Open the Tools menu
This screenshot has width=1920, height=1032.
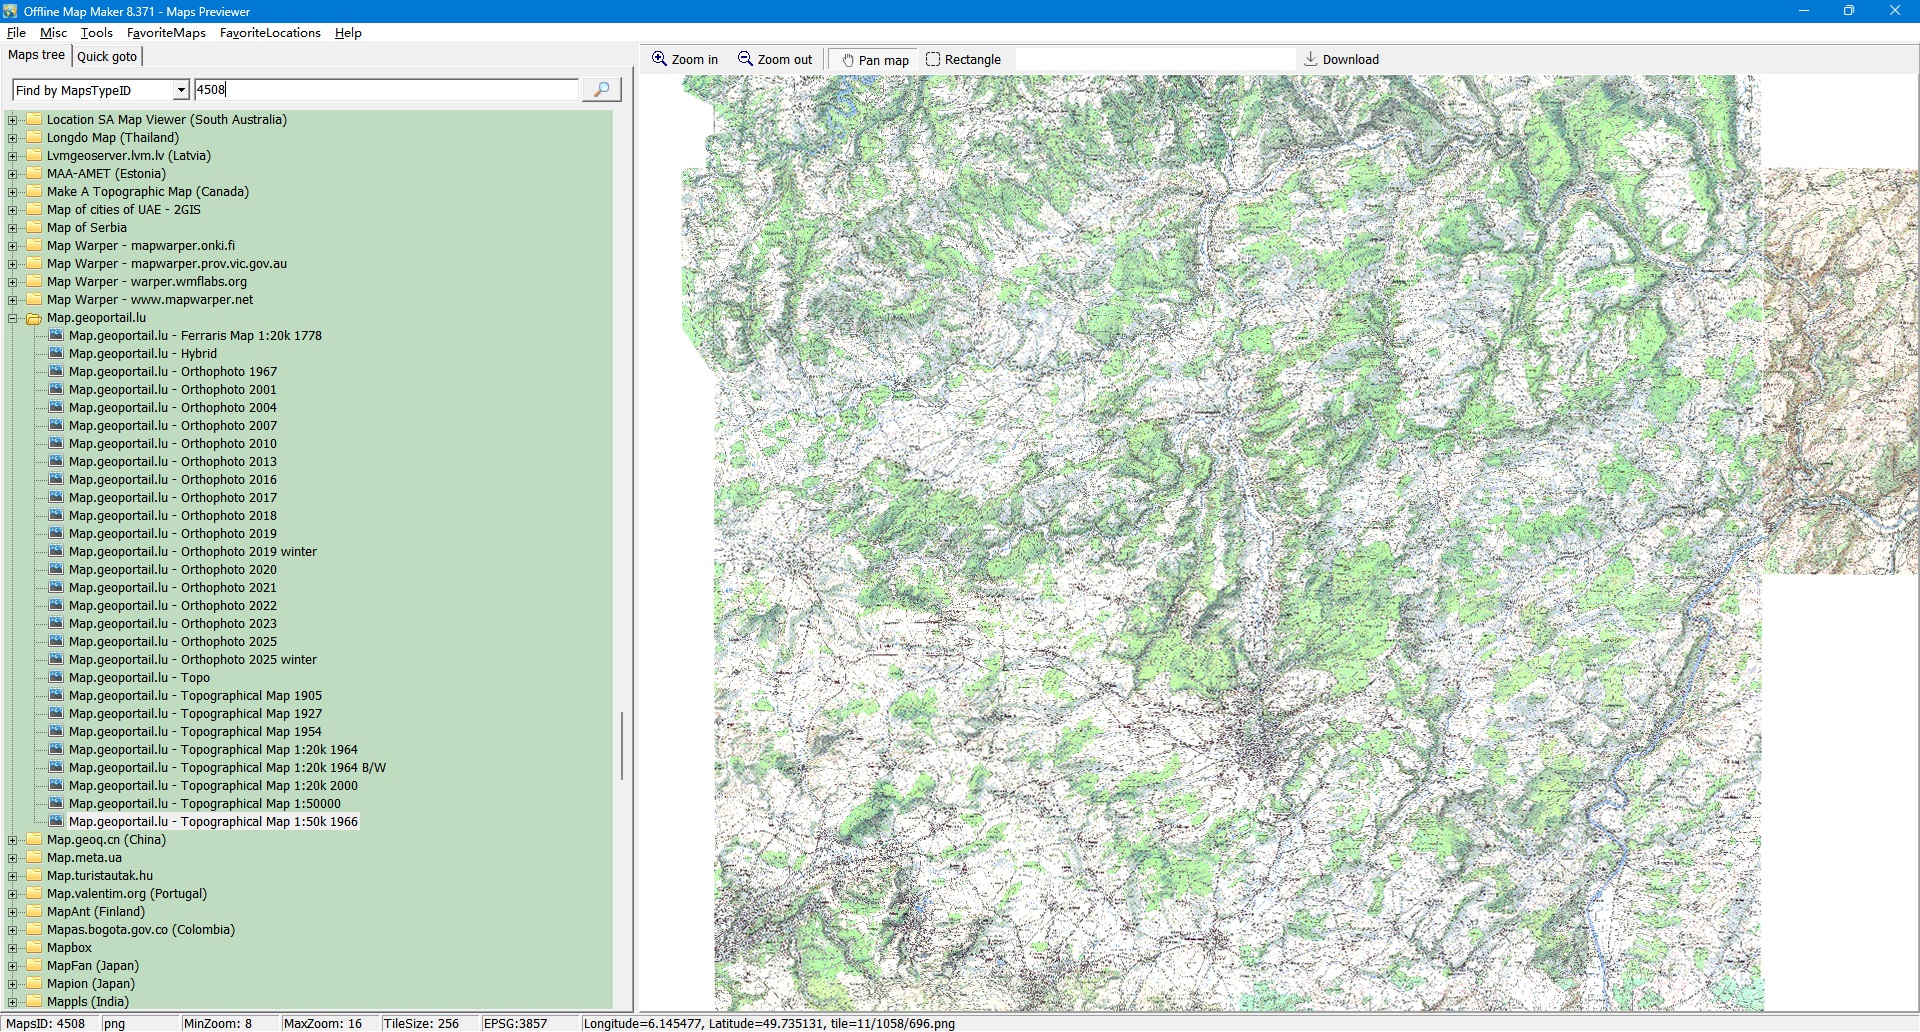[96, 33]
